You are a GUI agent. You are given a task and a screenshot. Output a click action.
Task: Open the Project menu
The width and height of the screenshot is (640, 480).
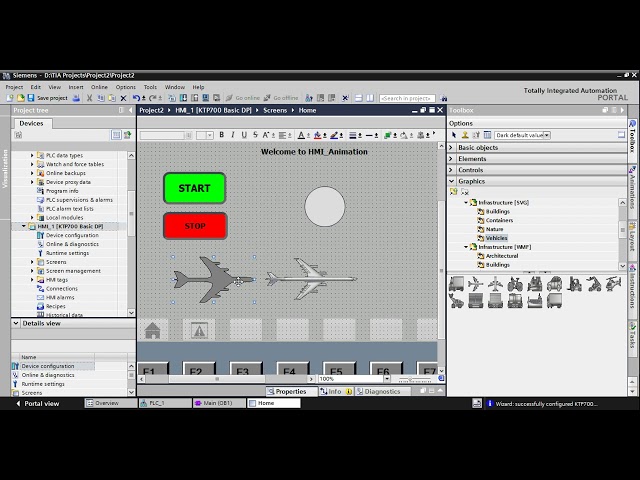coord(14,87)
